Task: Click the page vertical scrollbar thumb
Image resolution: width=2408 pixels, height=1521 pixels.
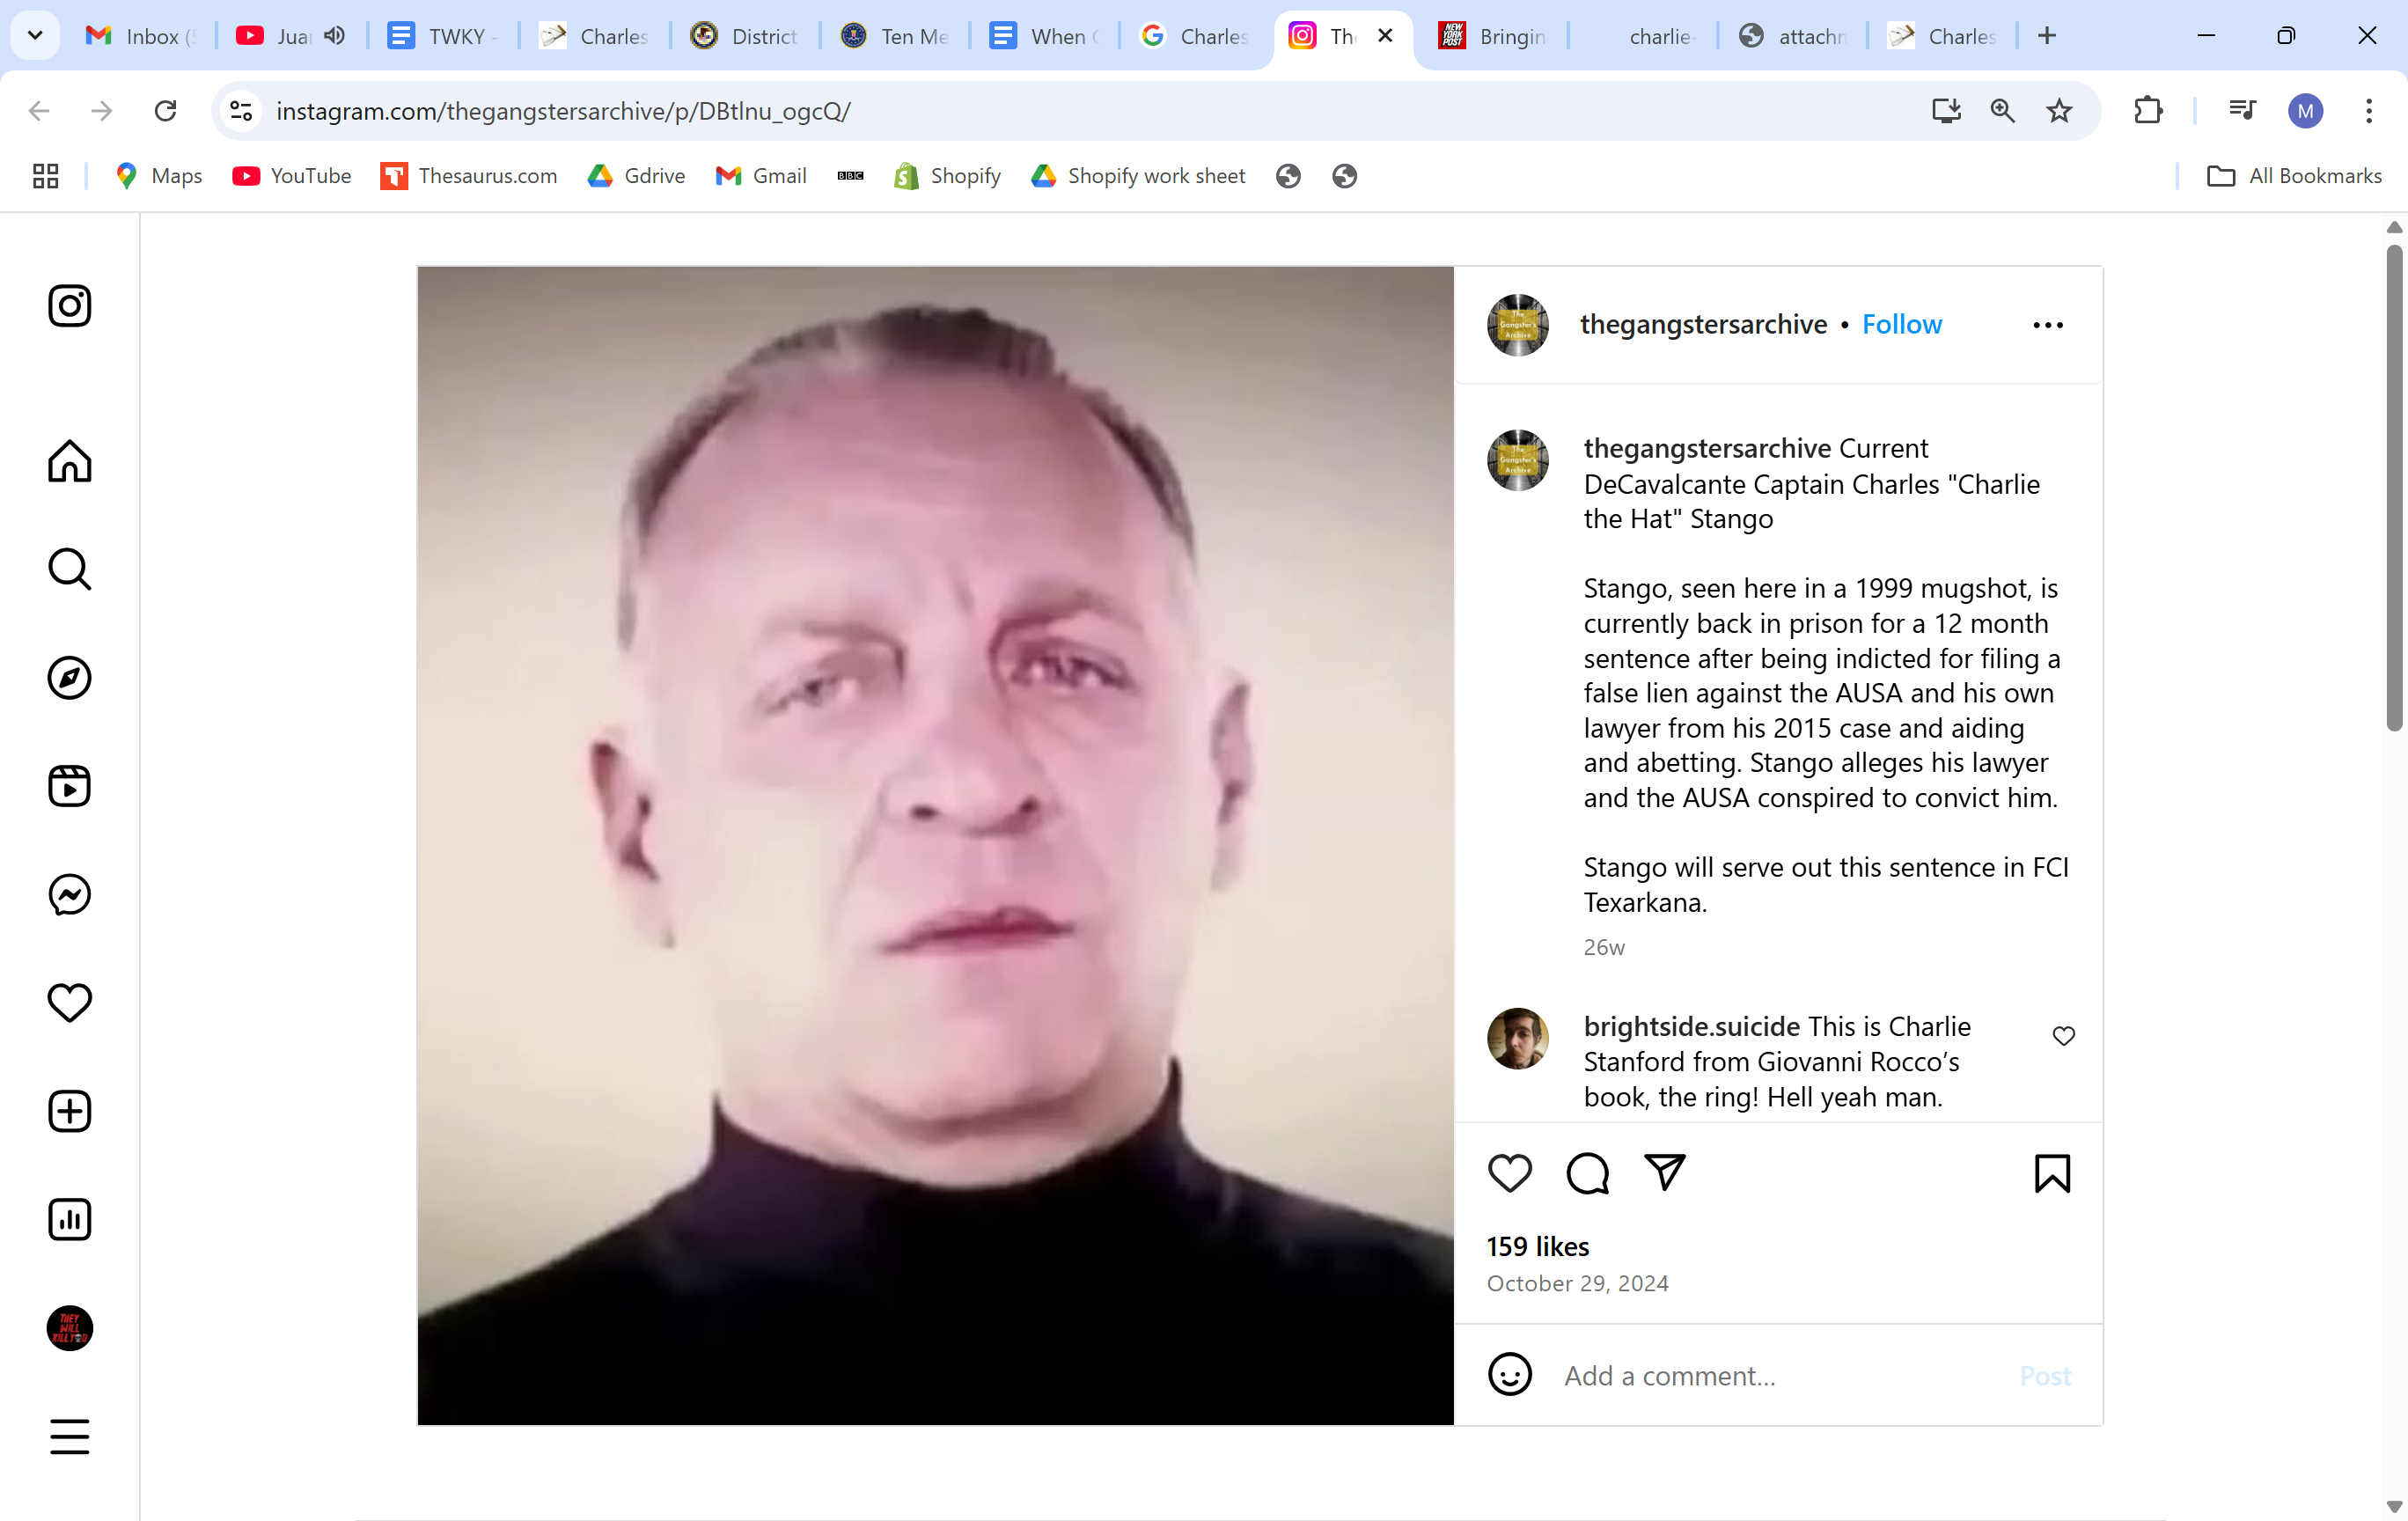Action: tap(2394, 487)
